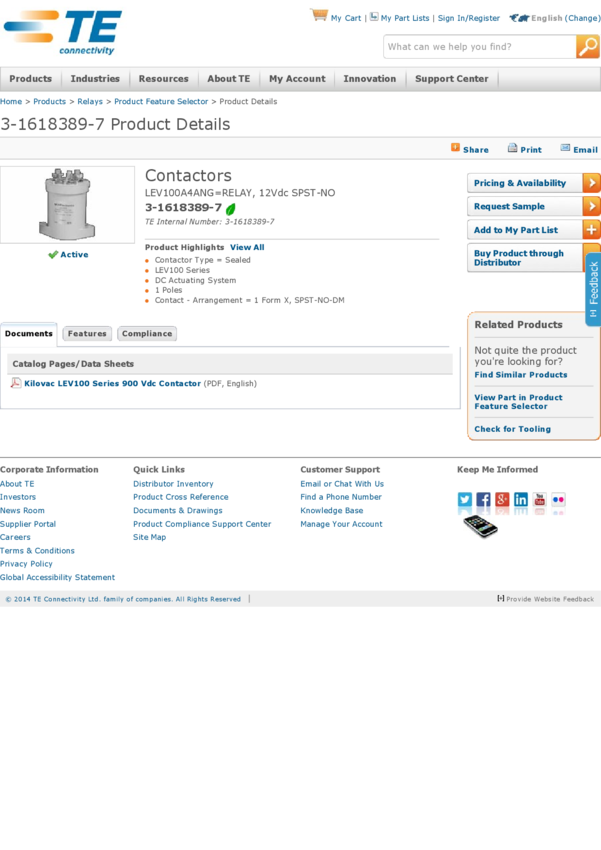Image resolution: width=601 pixels, height=850 pixels.
Task: Click the Add to My Part List plus icon
Action: [591, 230]
